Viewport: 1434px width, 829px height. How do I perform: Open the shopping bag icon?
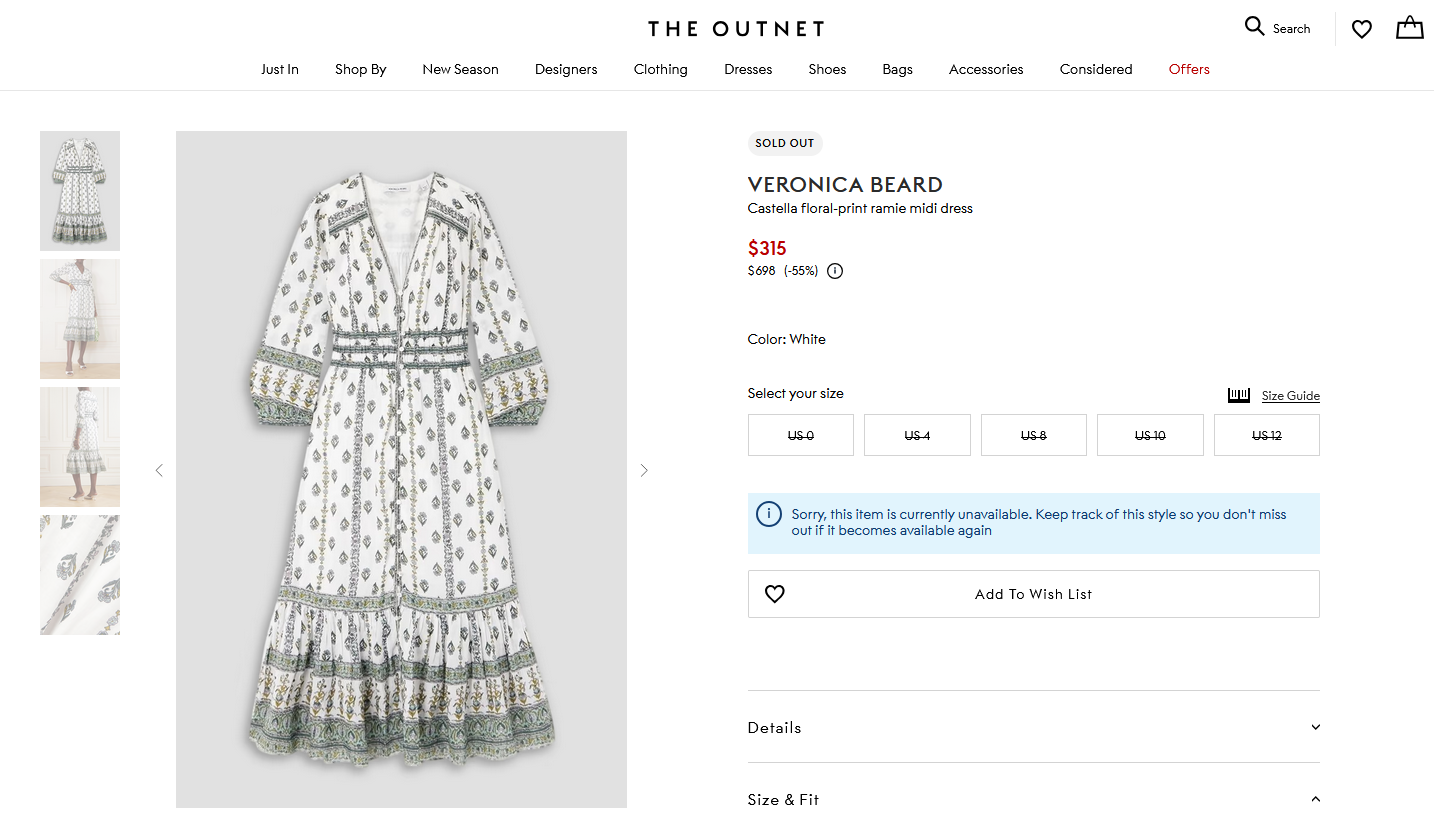(x=1409, y=28)
